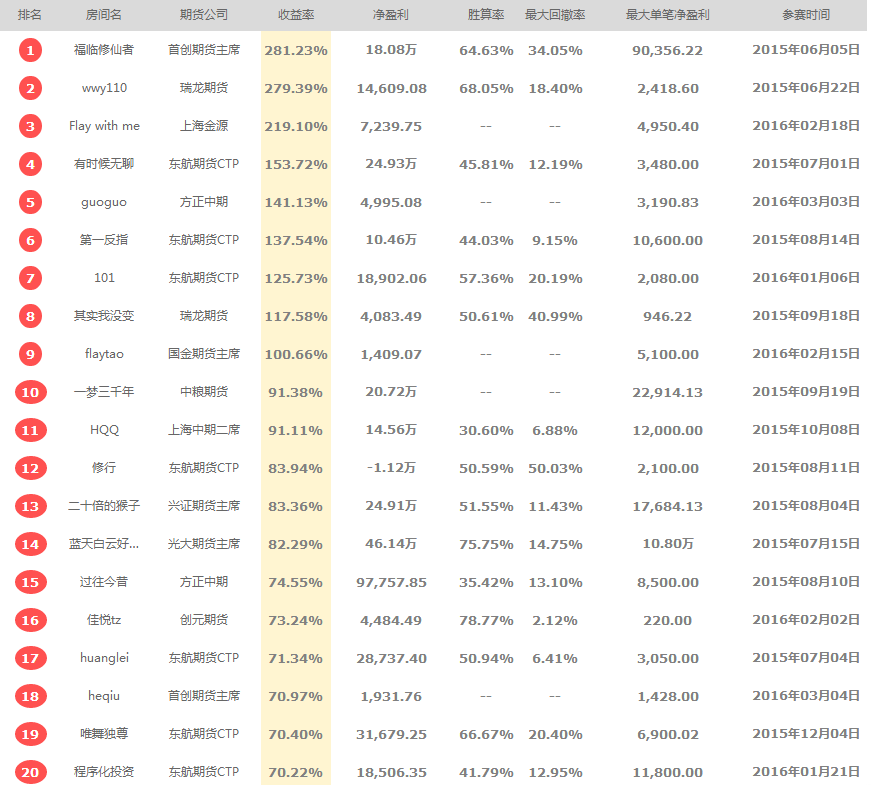Sort by the 最大单笔净盈利 column header
871x785 pixels.
[x=668, y=15]
